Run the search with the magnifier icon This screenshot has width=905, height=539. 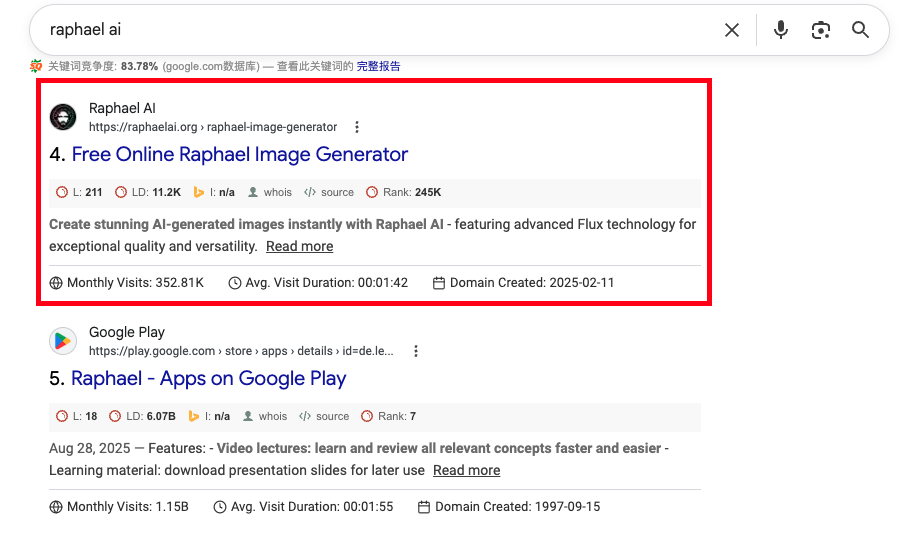coord(860,30)
